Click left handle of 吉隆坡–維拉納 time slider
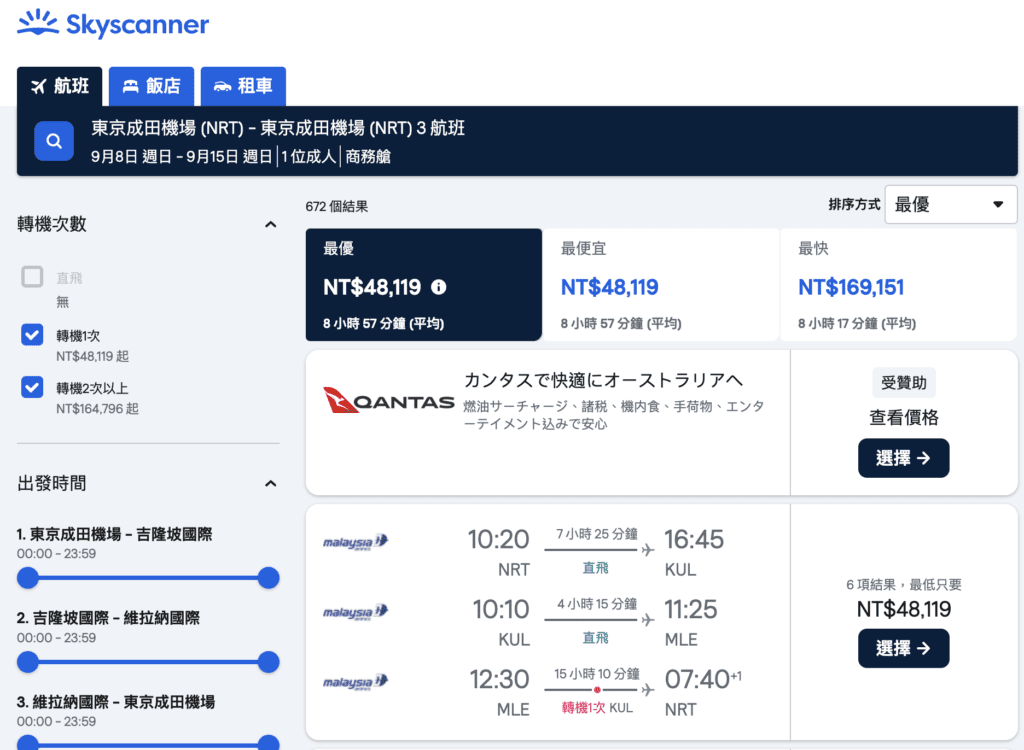The height and width of the screenshot is (750, 1024). (x=28, y=662)
